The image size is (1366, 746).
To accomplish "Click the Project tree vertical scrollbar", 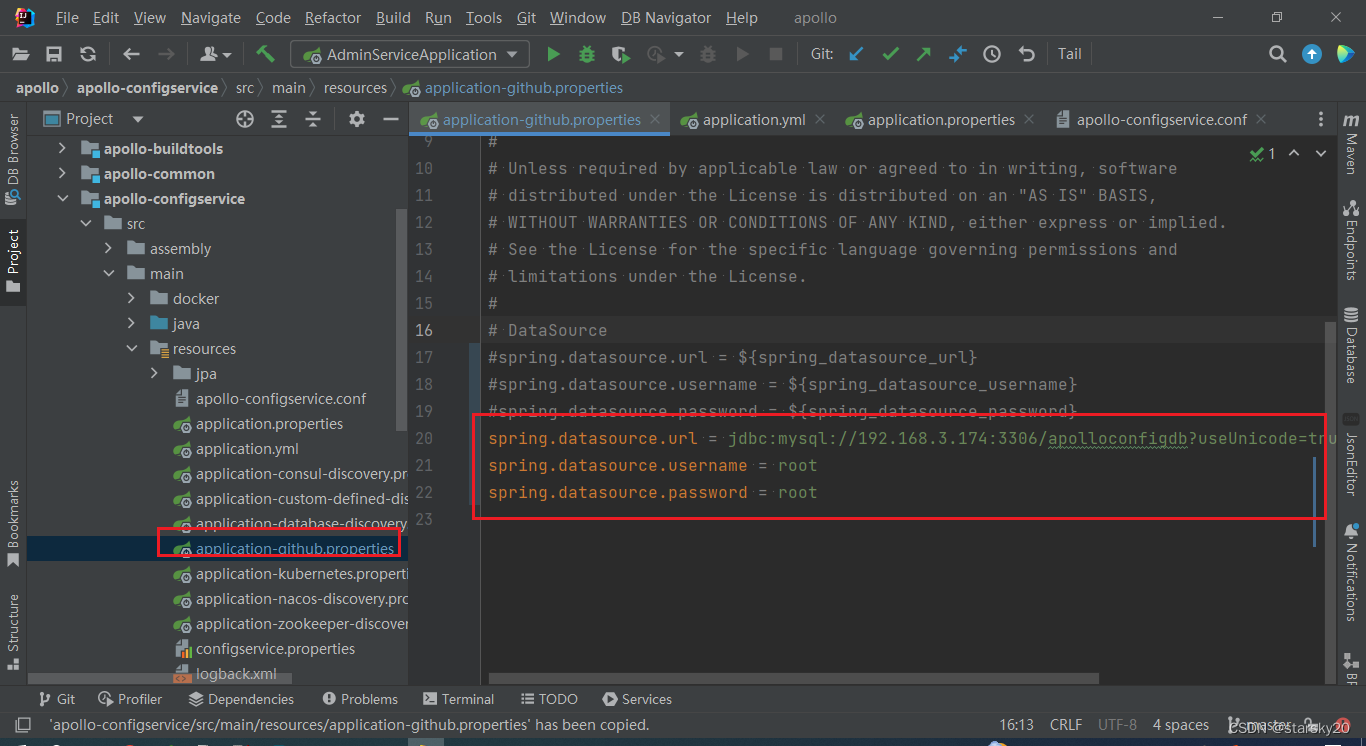I will point(402,318).
